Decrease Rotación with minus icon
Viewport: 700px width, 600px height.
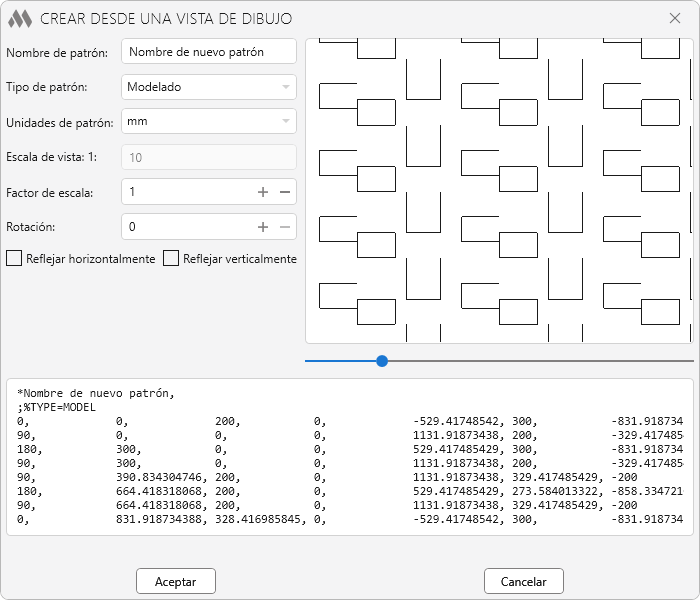click(284, 227)
